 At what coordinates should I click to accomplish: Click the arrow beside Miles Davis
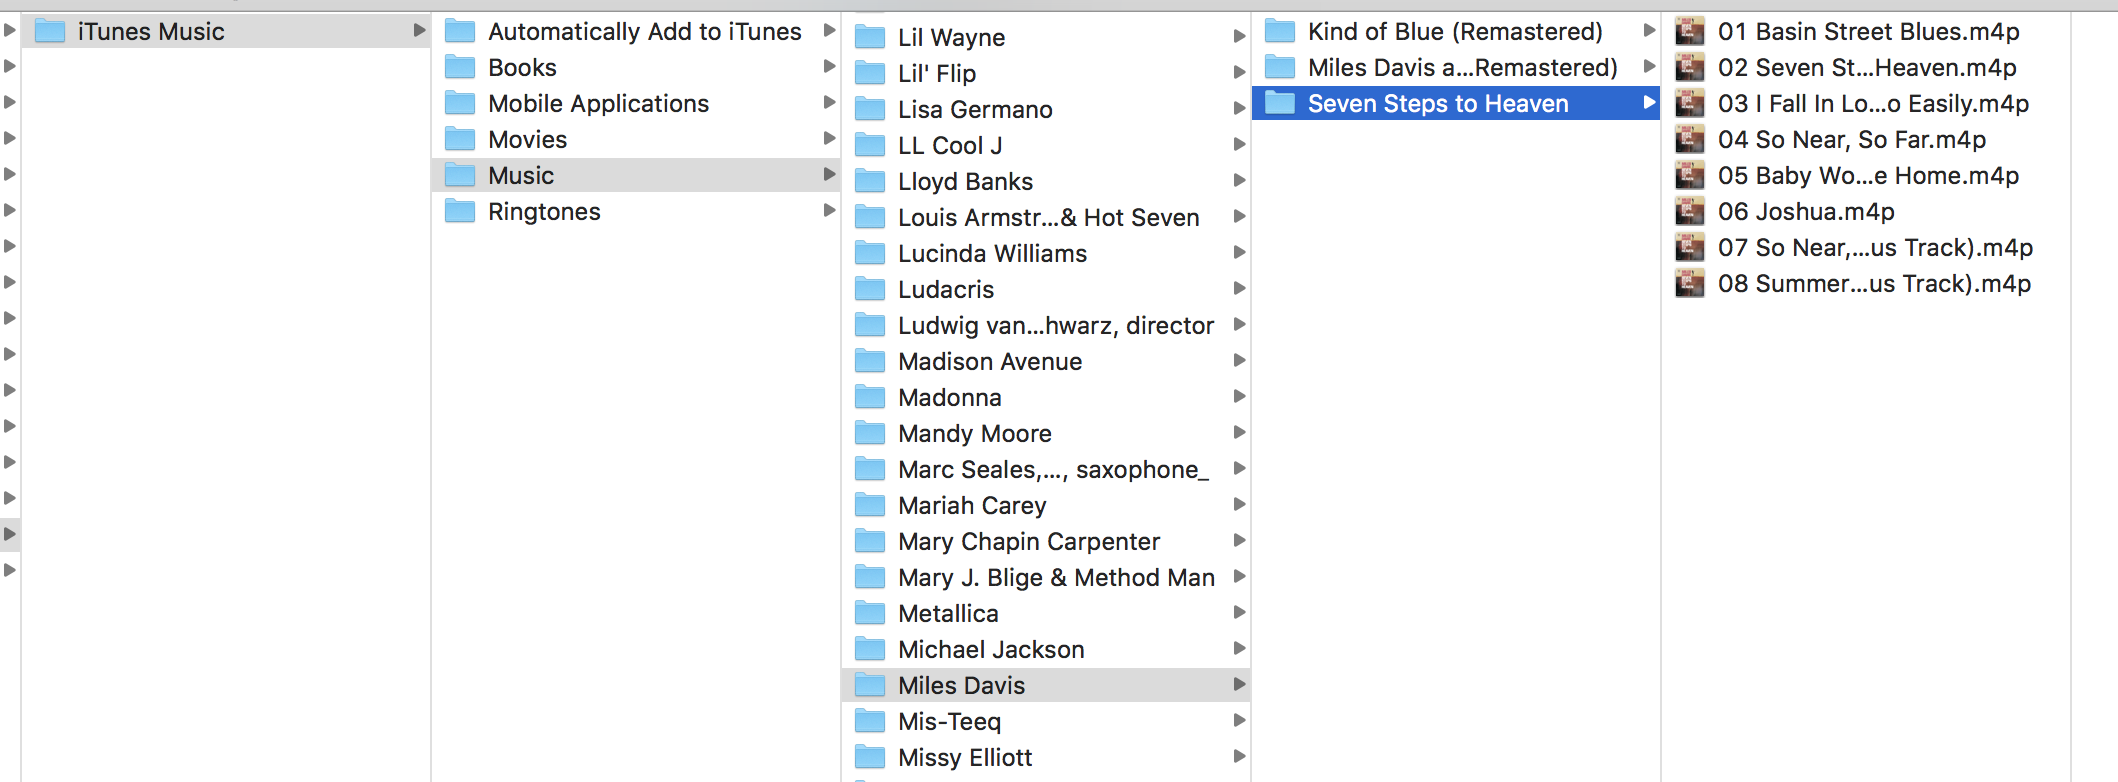point(1239,684)
